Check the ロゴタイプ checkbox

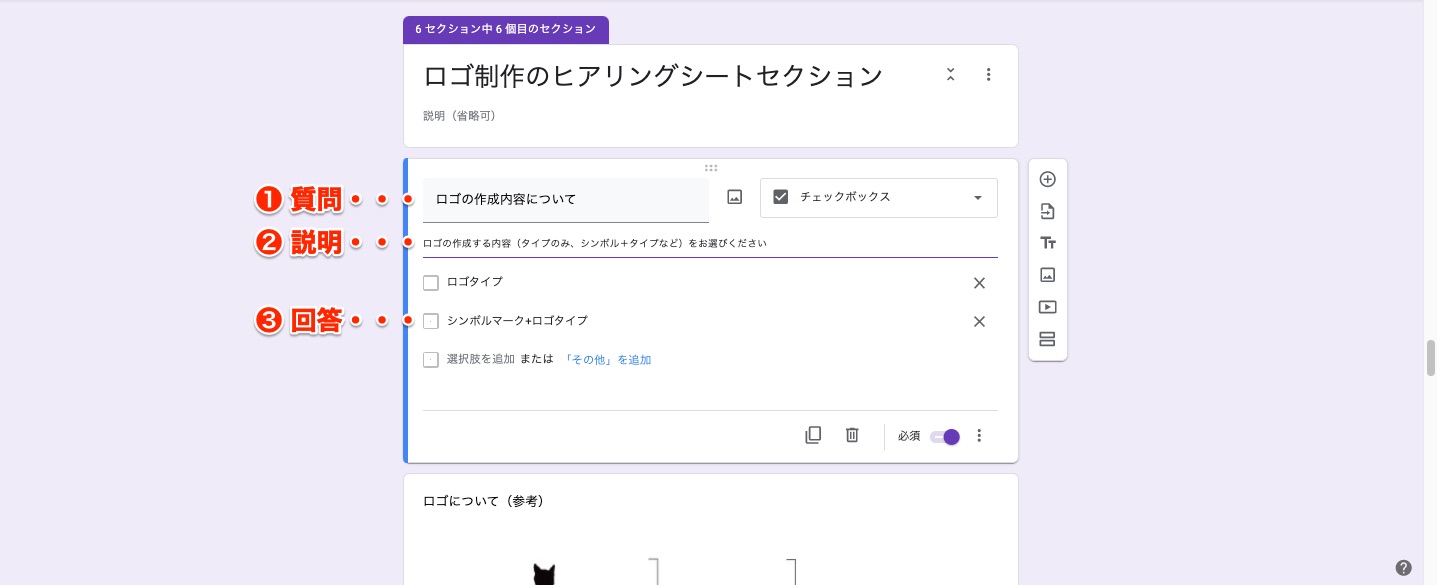[x=431, y=283]
